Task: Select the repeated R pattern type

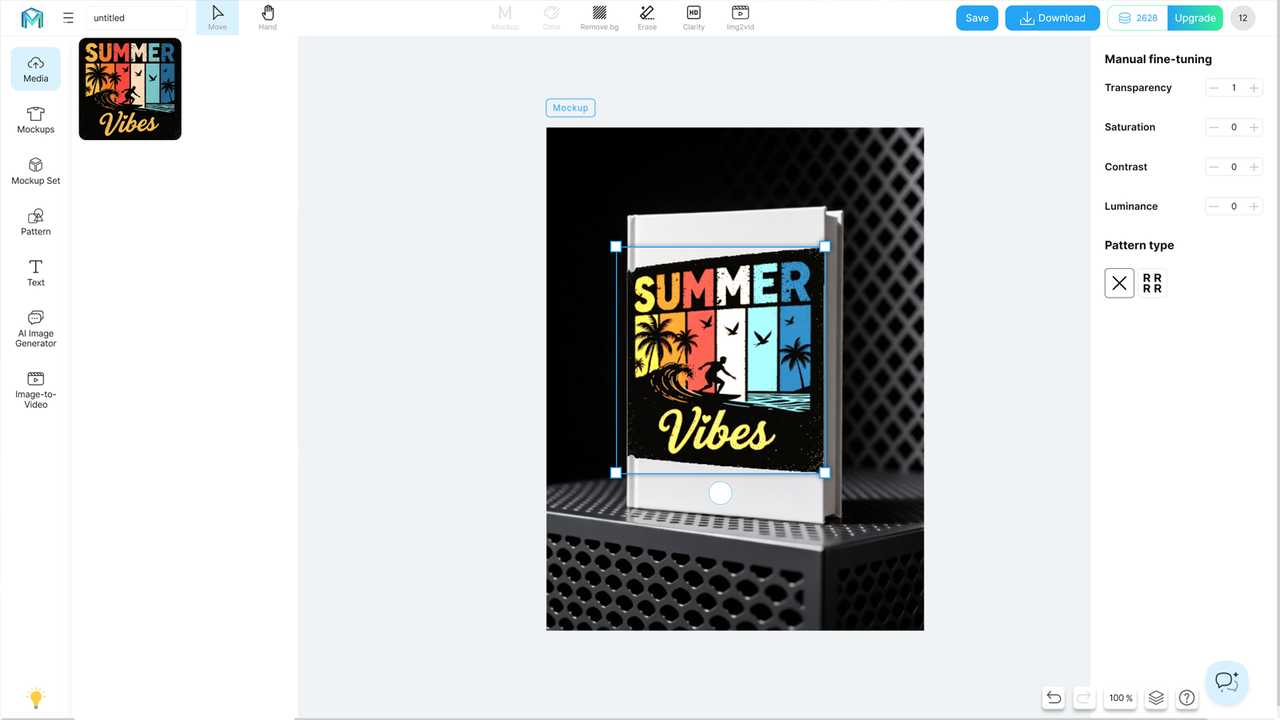Action: tap(1152, 283)
